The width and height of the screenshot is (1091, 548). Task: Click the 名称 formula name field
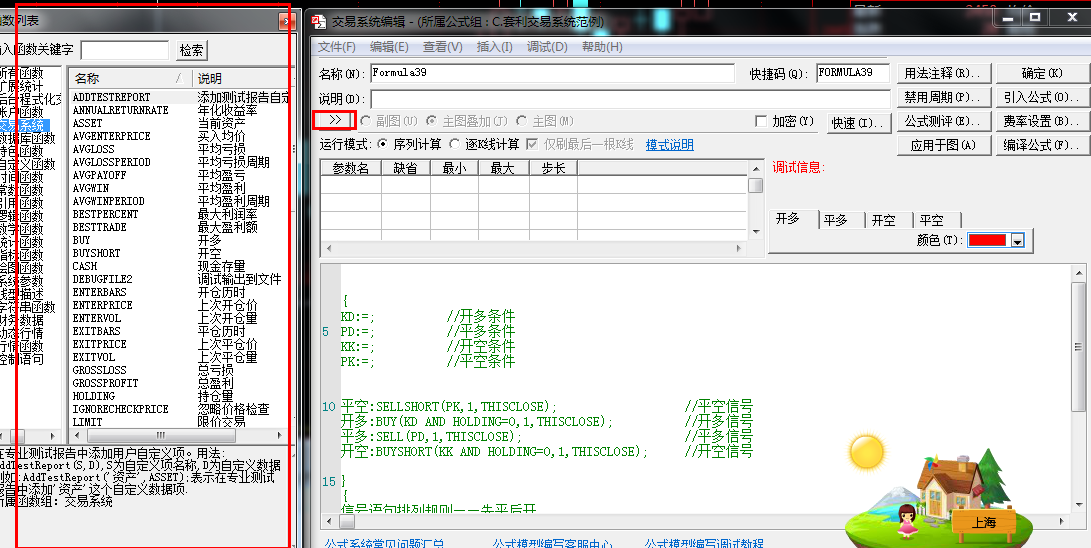point(553,73)
